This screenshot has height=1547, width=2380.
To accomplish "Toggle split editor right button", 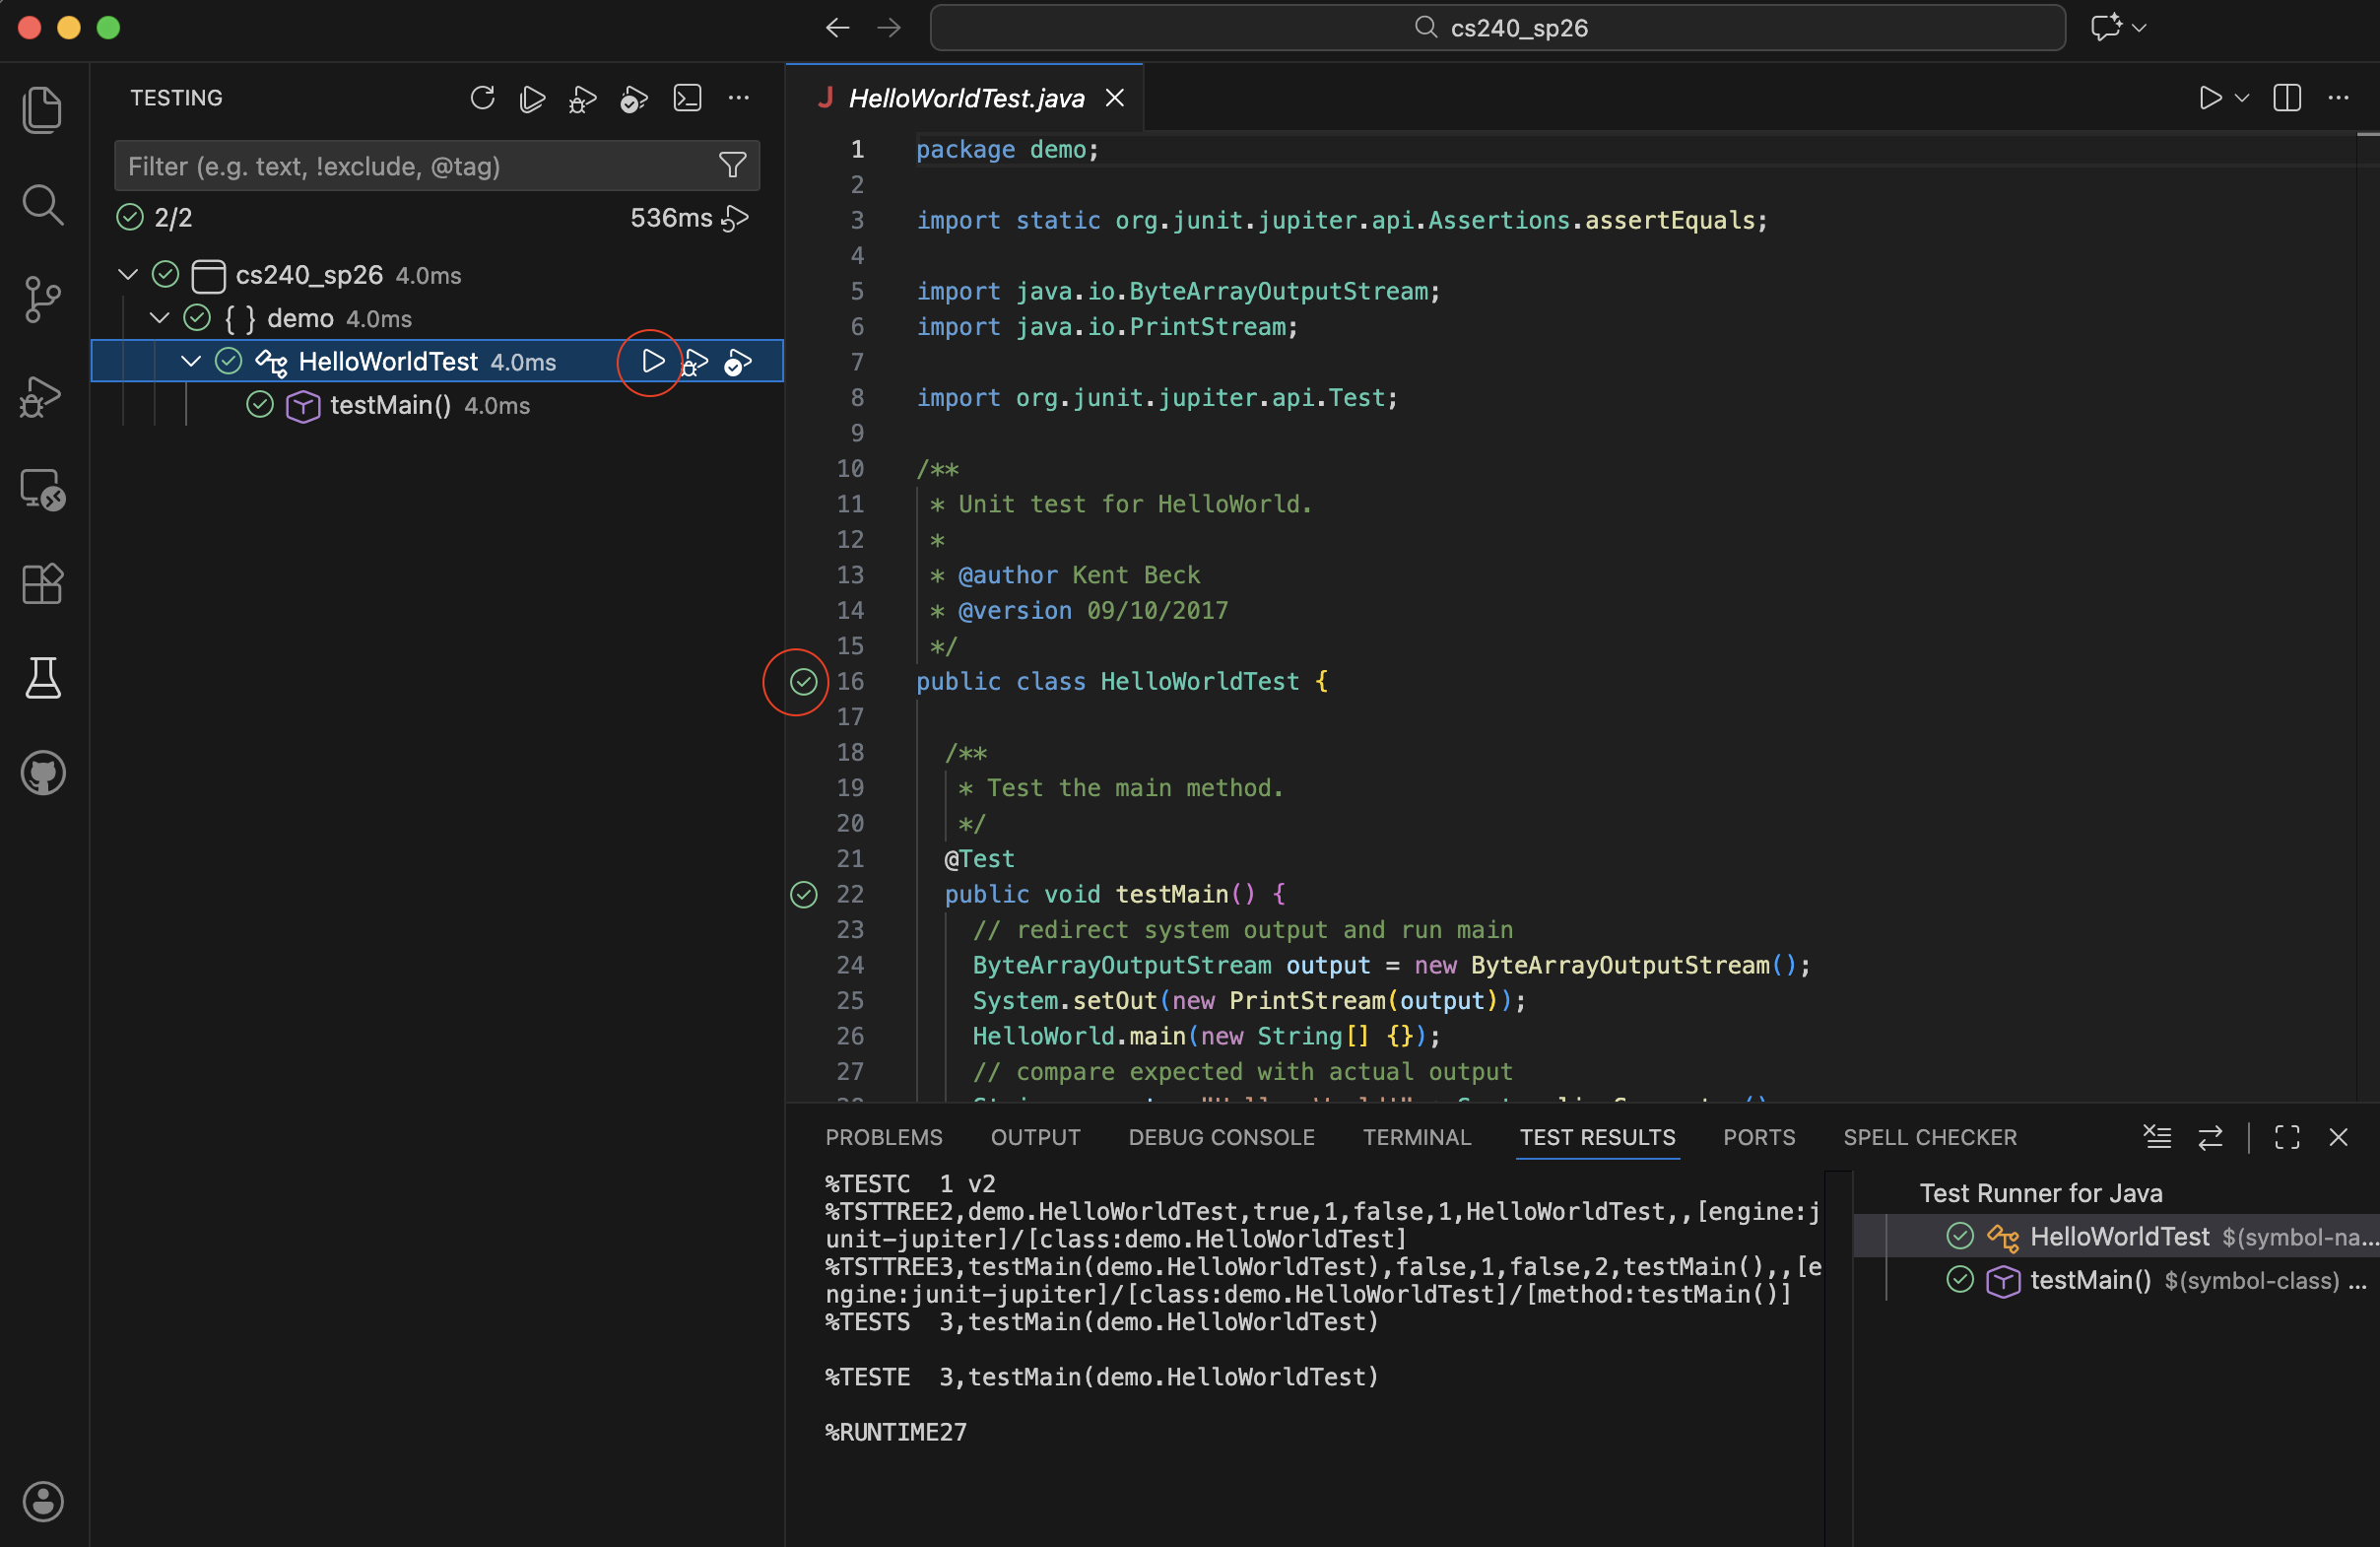I will click(2286, 98).
